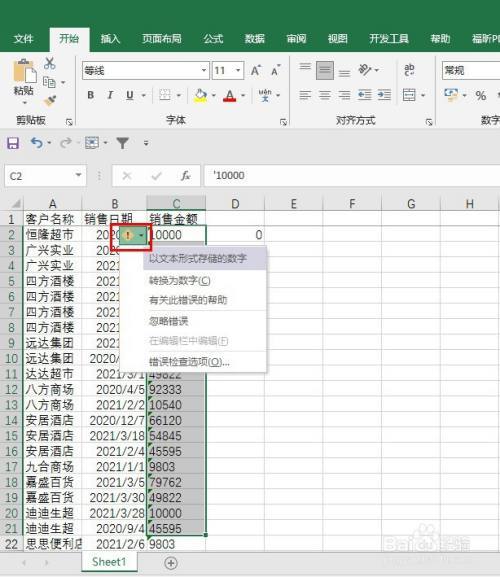Undo the last action
This screenshot has width=500, height=577.
tap(36, 143)
